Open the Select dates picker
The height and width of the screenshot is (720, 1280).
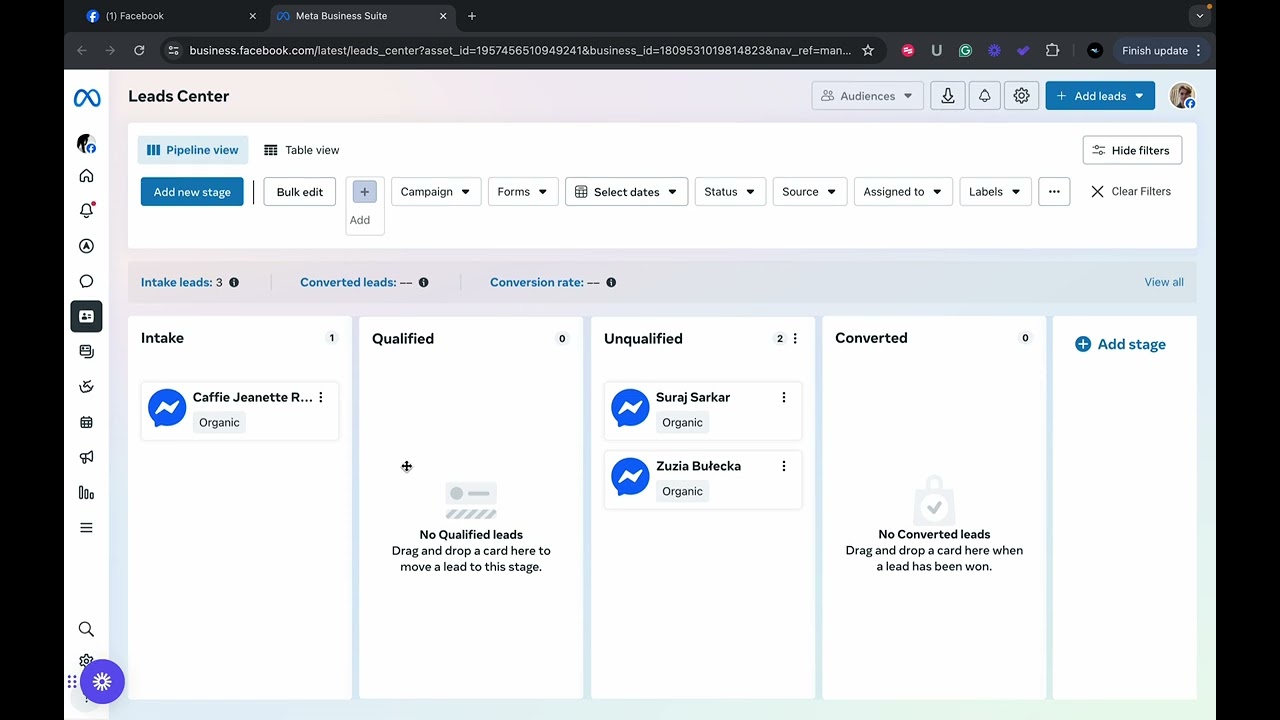(626, 192)
